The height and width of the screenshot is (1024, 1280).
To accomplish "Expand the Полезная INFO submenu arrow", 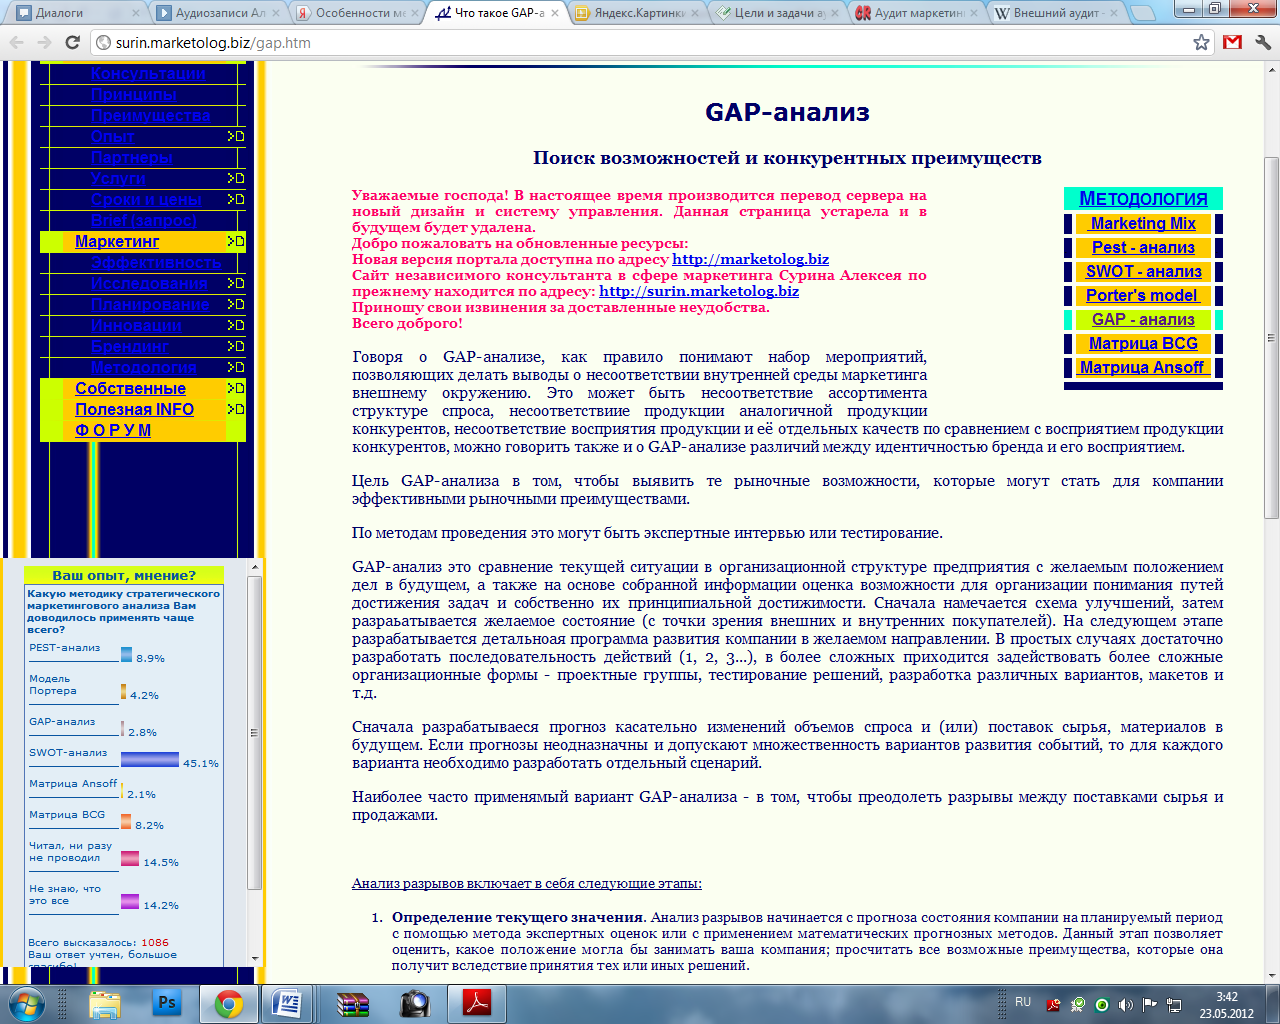I will [x=236, y=409].
